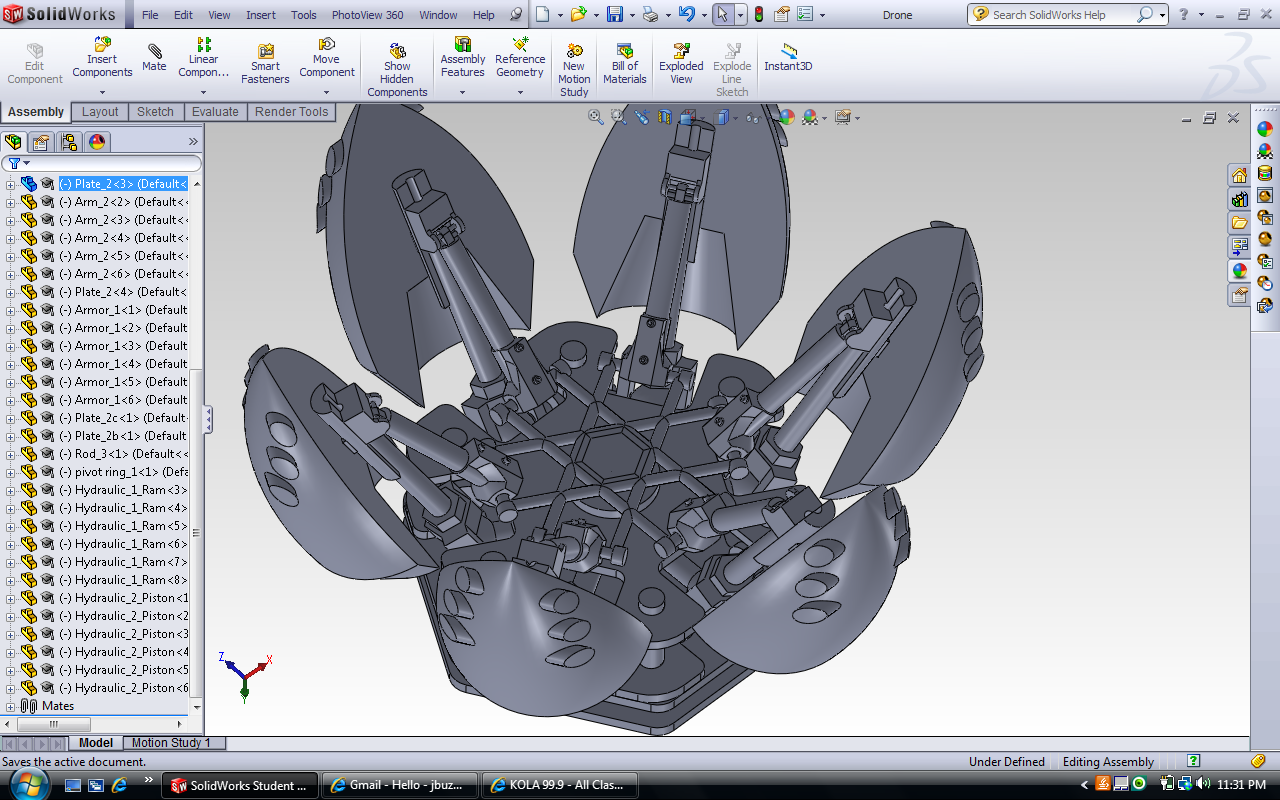The image size is (1280, 800).
Task: Switch to the Render Tools tab
Action: point(291,112)
